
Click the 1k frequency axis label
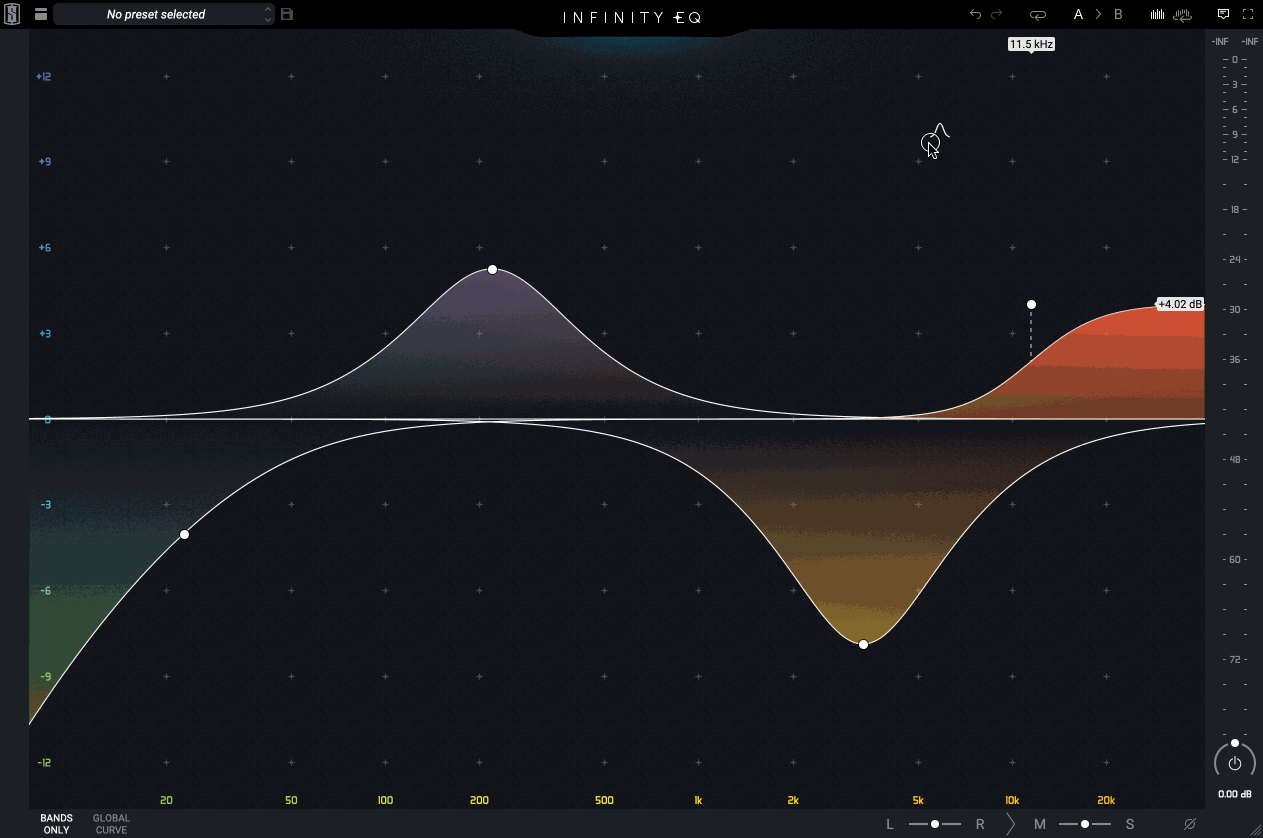coord(698,800)
